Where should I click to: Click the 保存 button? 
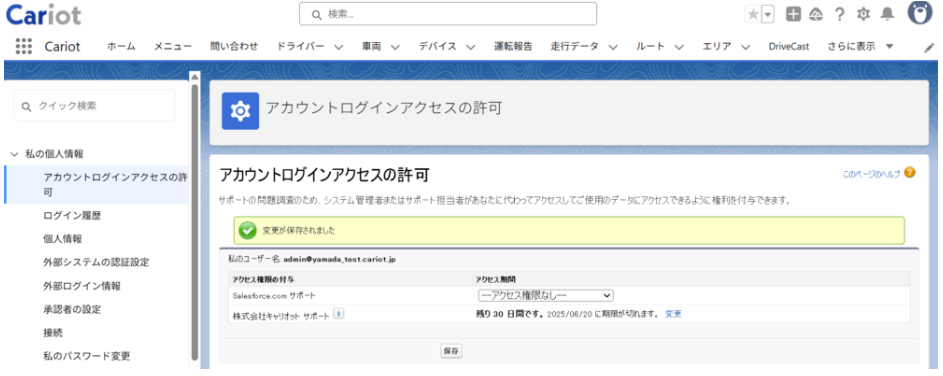(x=451, y=351)
